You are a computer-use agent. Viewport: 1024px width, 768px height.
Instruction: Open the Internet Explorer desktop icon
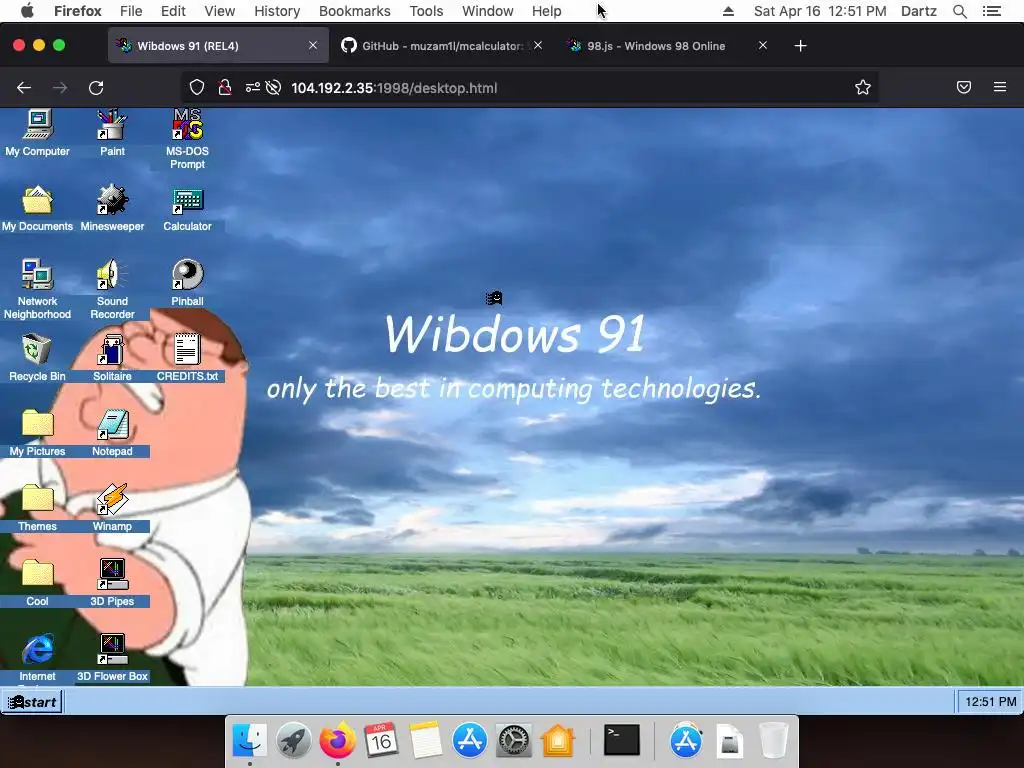click(x=37, y=658)
